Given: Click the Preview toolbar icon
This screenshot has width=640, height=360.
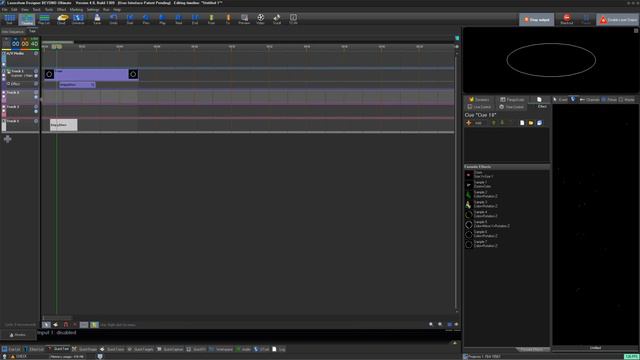Looking at the screenshot, I should click(x=244, y=19).
